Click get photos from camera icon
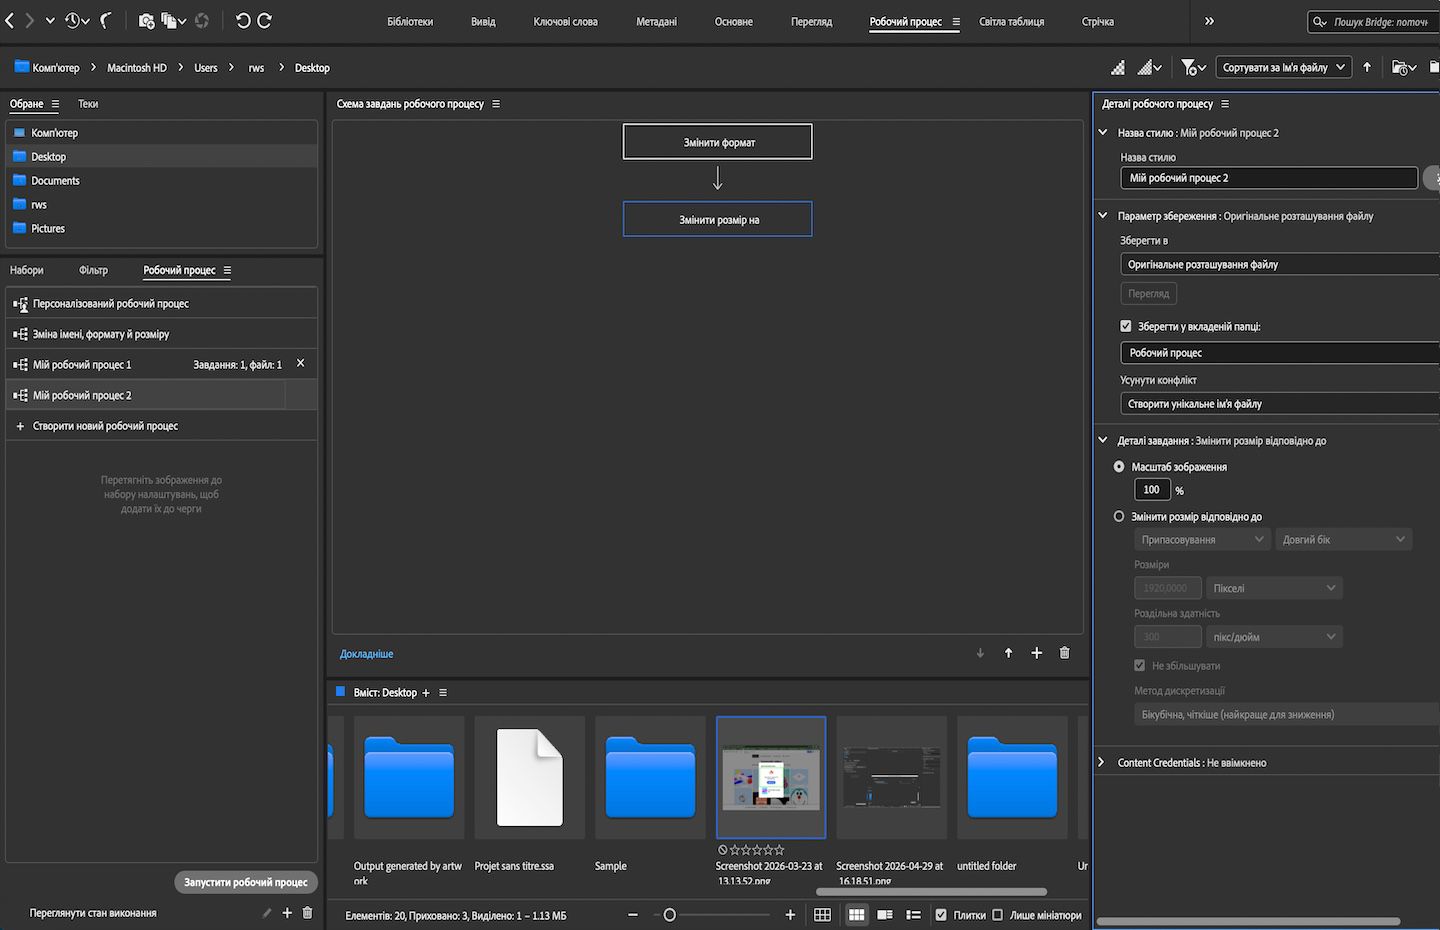1440x930 pixels. tap(146, 20)
